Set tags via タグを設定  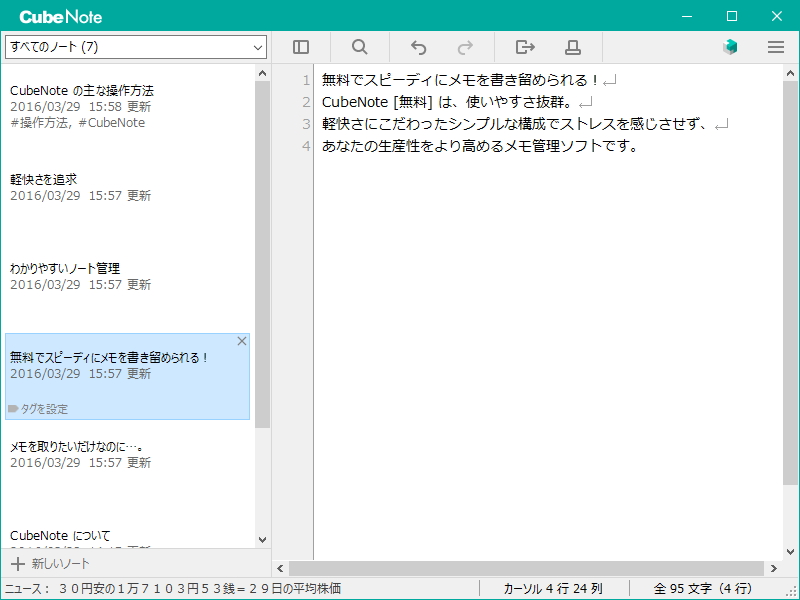point(38,409)
